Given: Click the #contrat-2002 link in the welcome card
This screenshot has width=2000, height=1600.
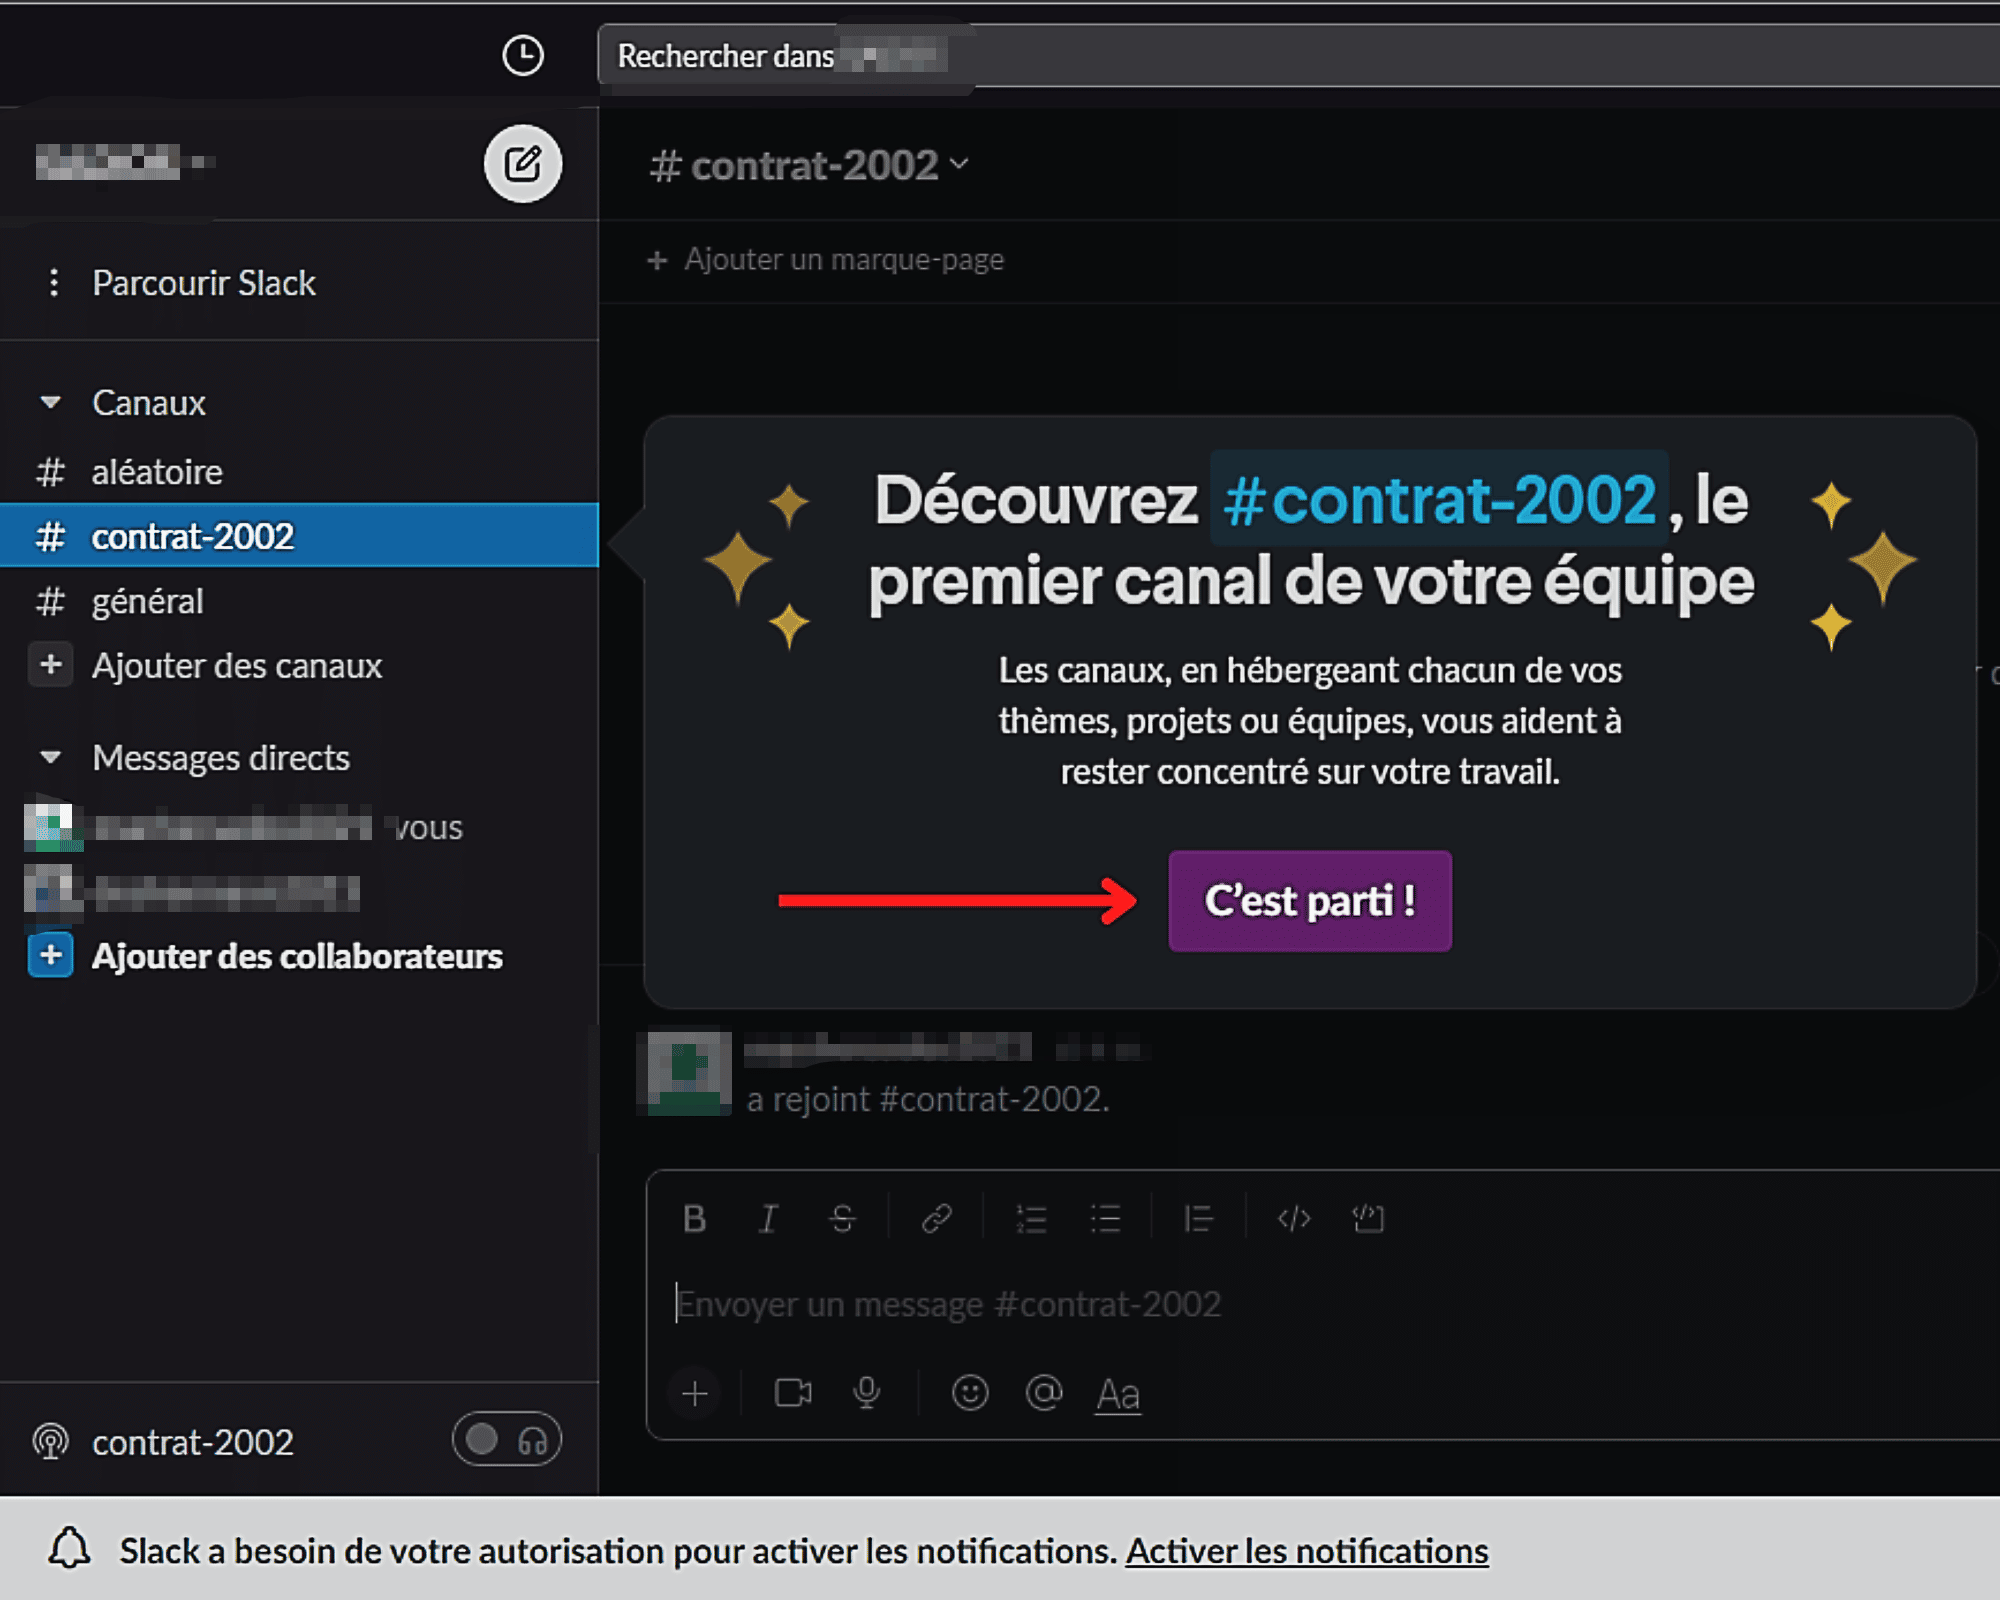Looking at the screenshot, I should [x=1439, y=500].
